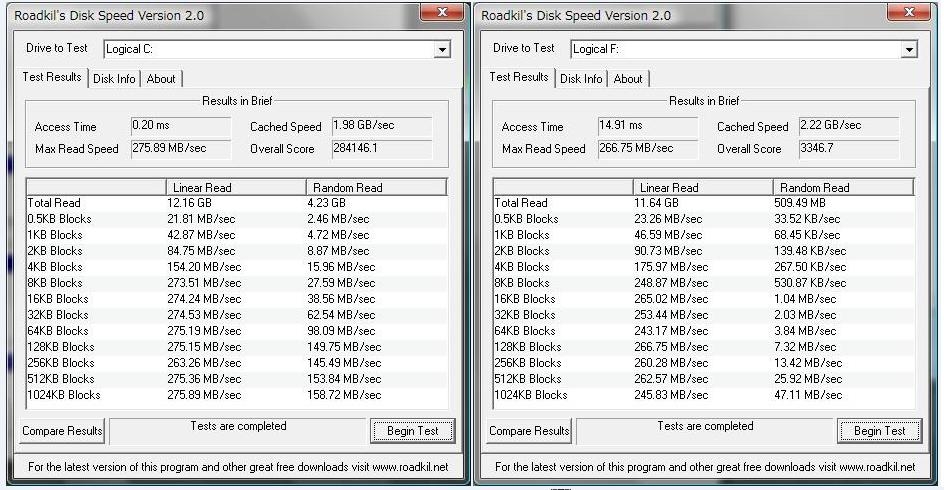Select linear value 273.51 MB/sec
Screen dimensions: 944x490
point(204,283)
